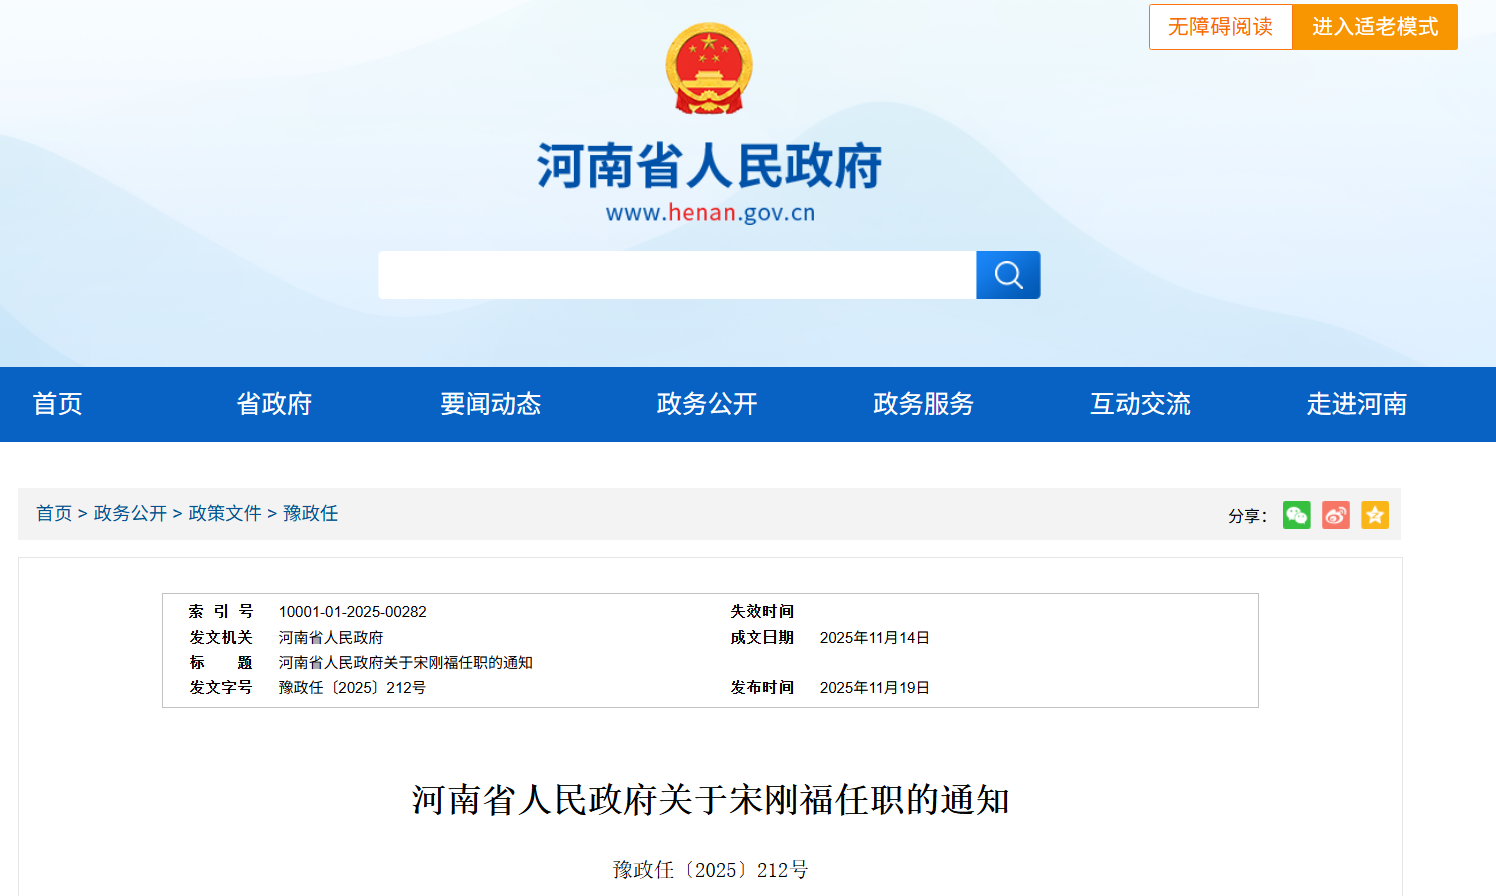Viewport: 1496px width, 896px height.
Task: Click the magnifying glass search button
Action: (1008, 275)
